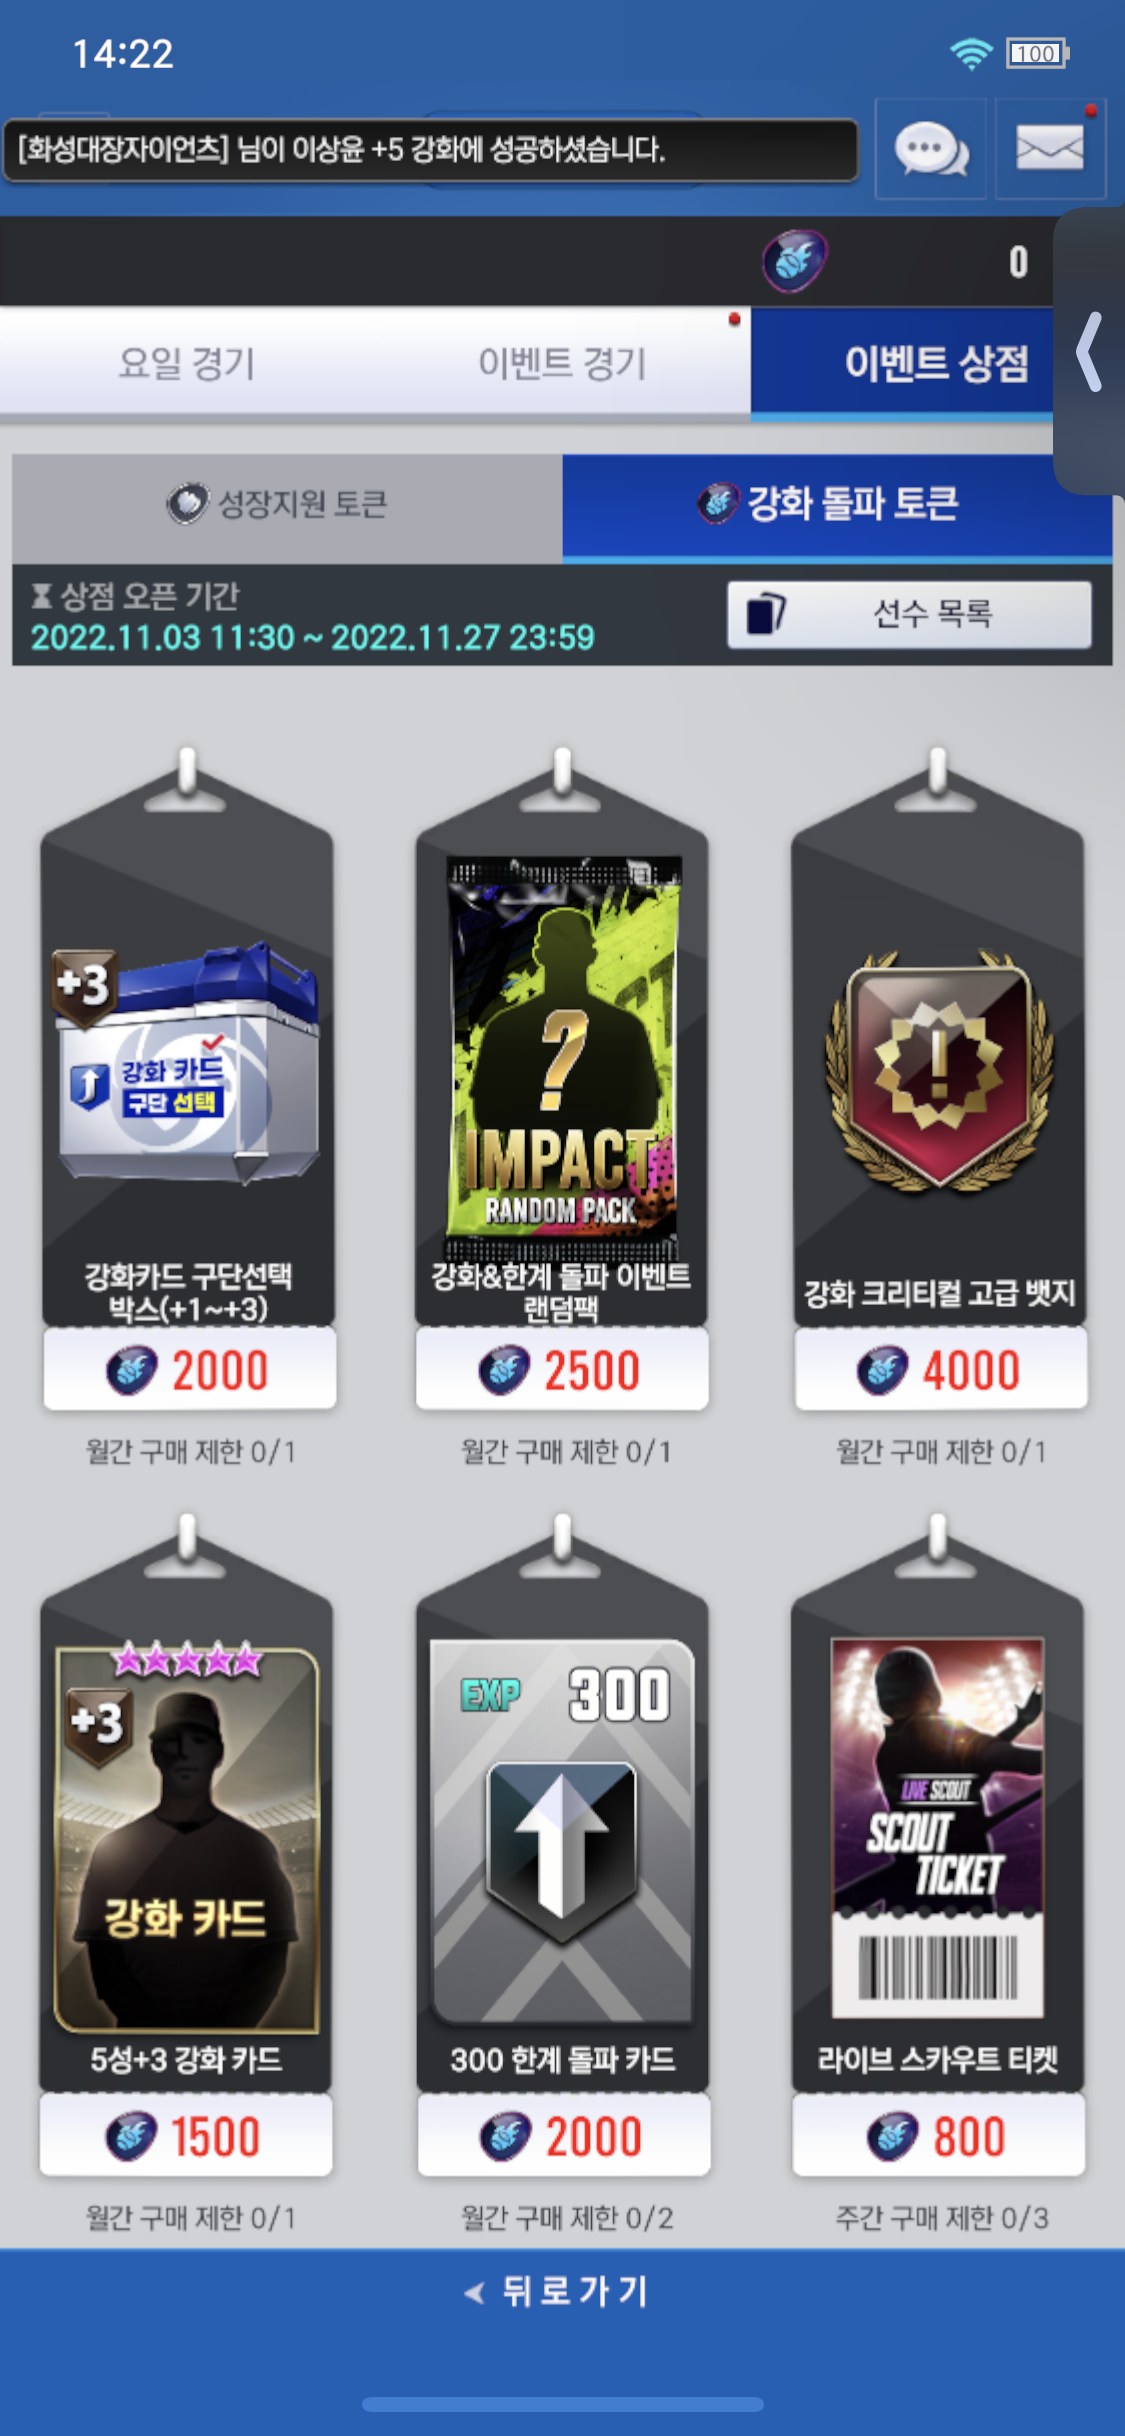Open the mailbox envelope icon
The height and width of the screenshot is (2436, 1125).
coord(1050,150)
